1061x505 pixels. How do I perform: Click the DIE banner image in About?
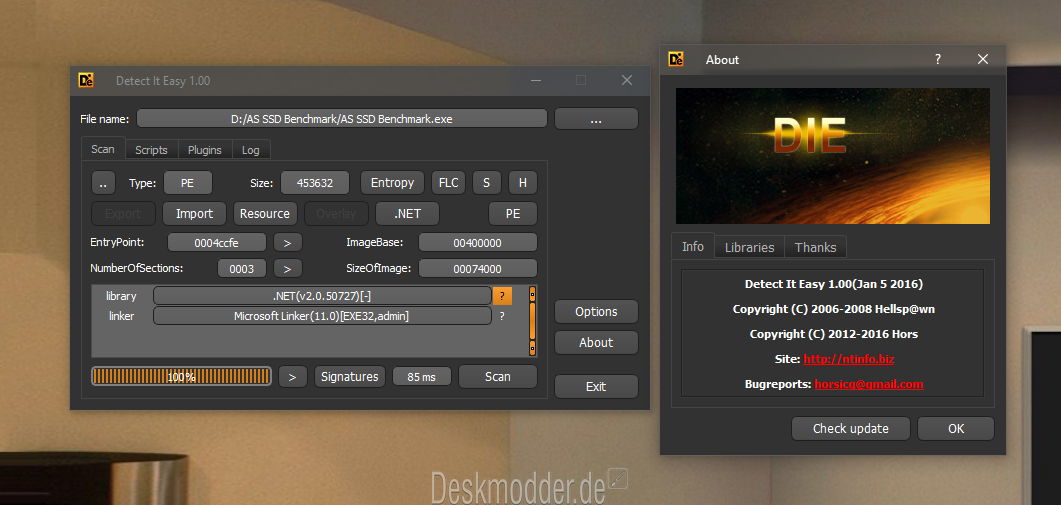tap(832, 156)
